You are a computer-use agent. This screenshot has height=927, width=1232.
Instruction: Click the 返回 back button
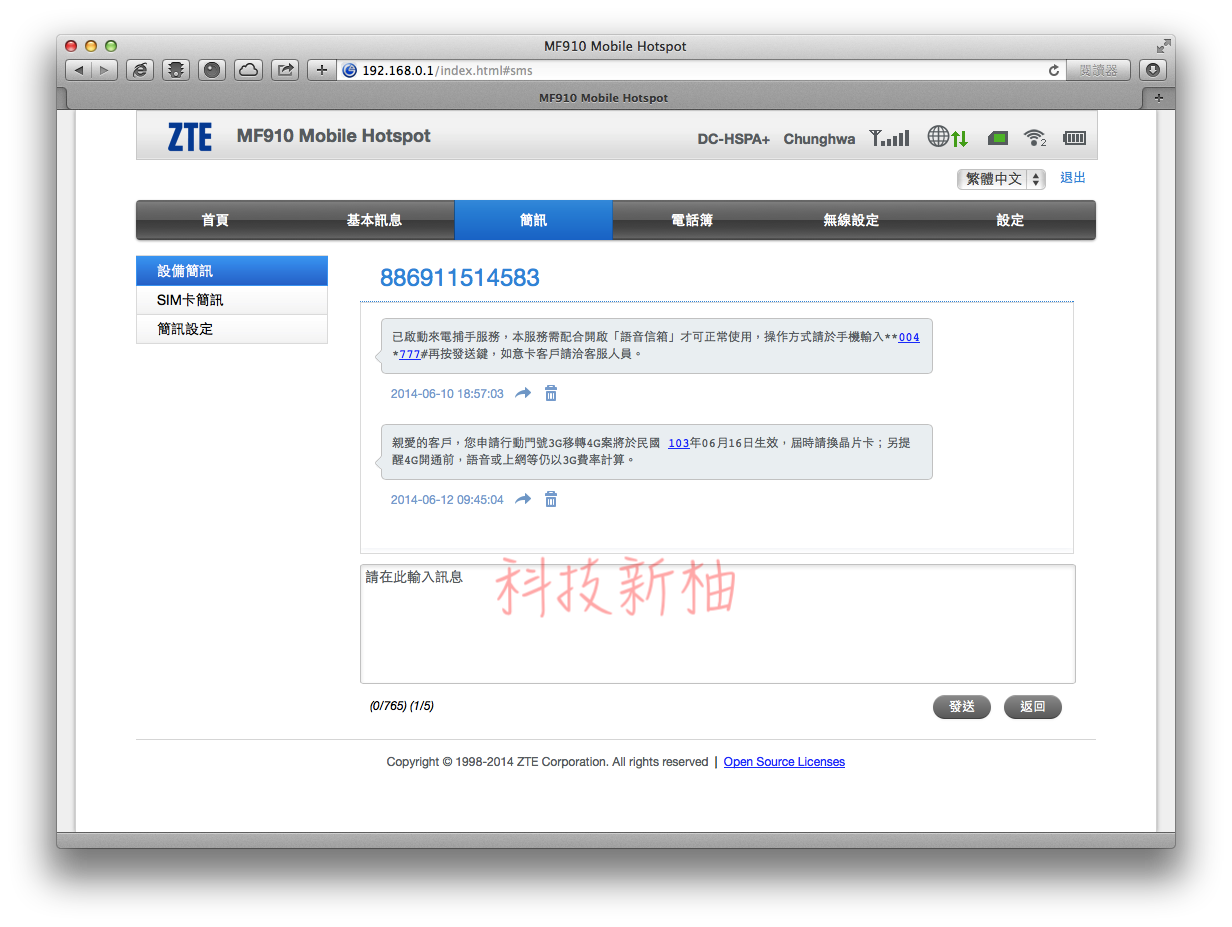point(1033,707)
